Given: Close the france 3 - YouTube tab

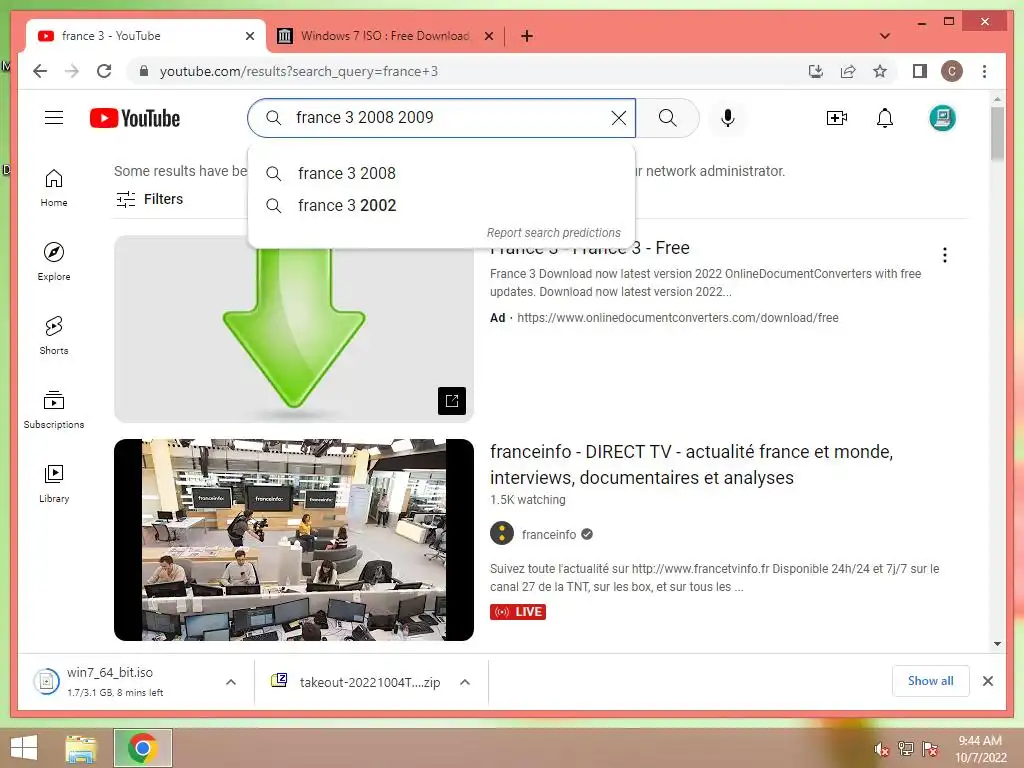Looking at the screenshot, I should click(x=249, y=36).
